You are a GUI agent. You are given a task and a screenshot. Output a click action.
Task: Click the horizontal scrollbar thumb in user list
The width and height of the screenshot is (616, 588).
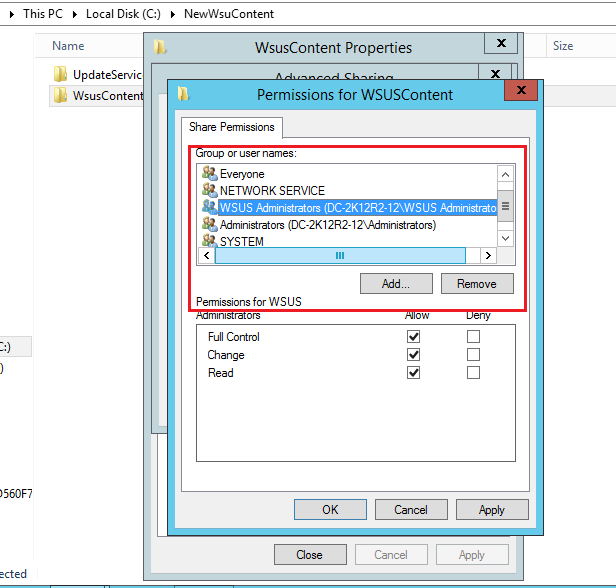(340, 256)
